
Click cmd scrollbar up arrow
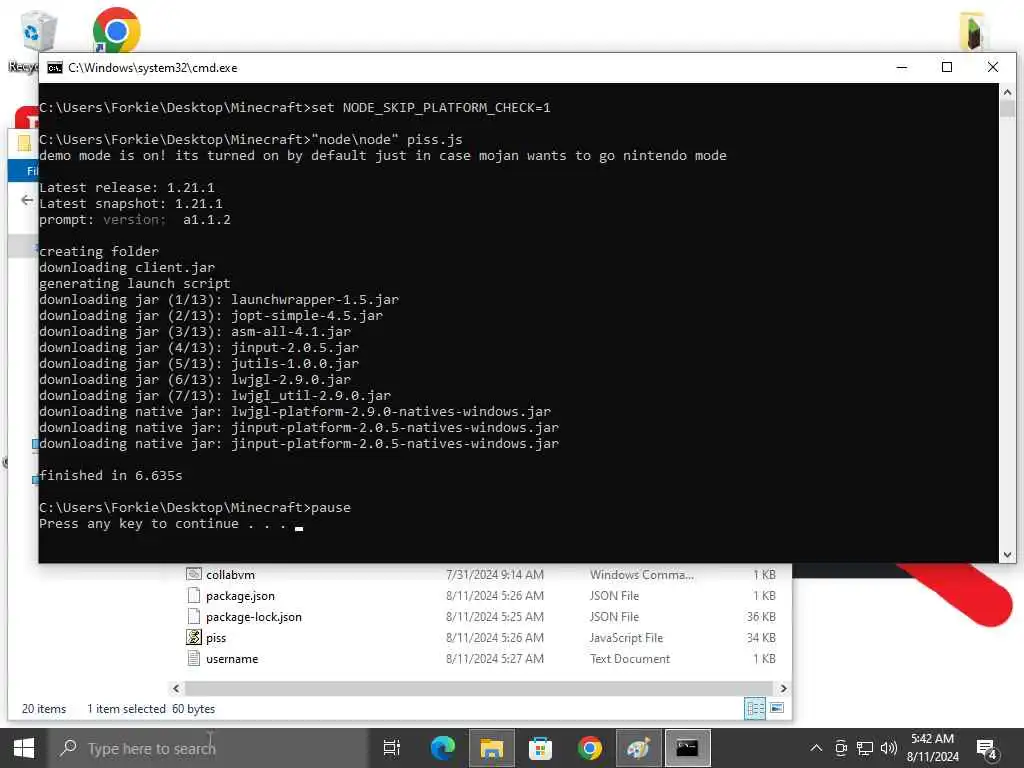click(x=1007, y=91)
